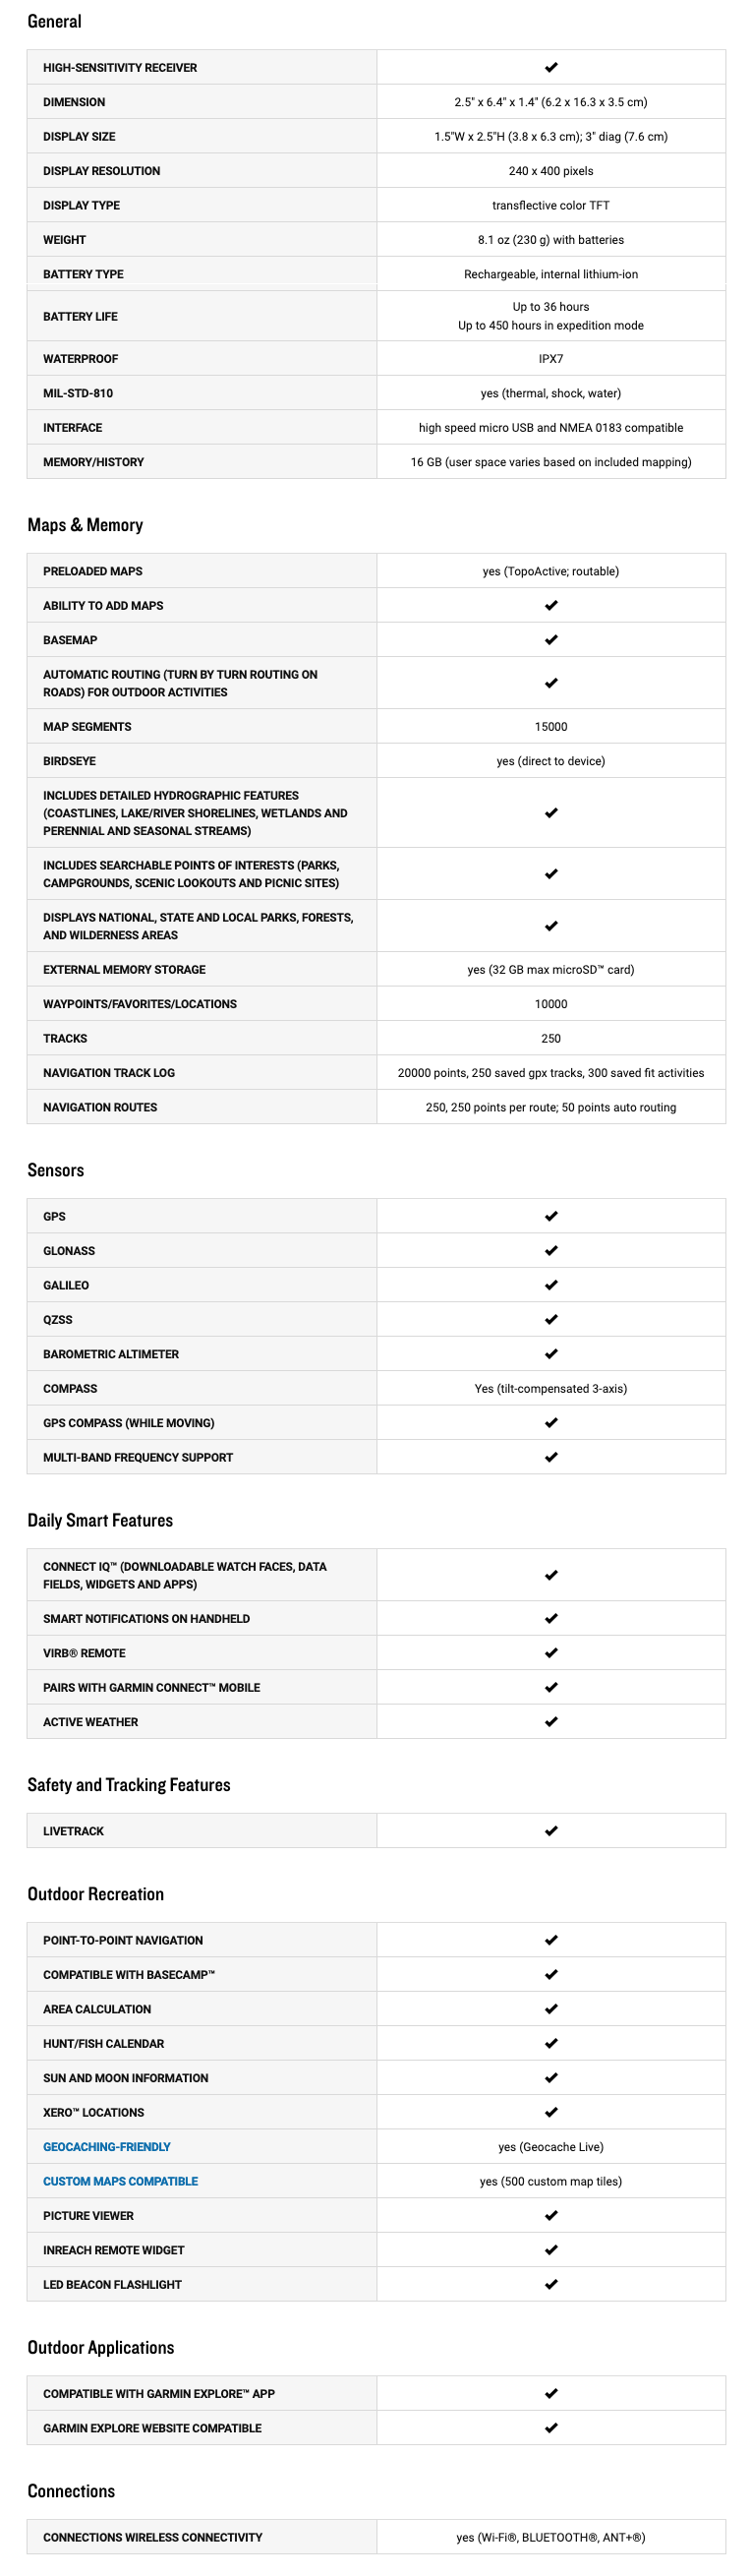Click the checkmark for VIRB Remote
This screenshot has height=2576, width=751.
click(x=550, y=1652)
